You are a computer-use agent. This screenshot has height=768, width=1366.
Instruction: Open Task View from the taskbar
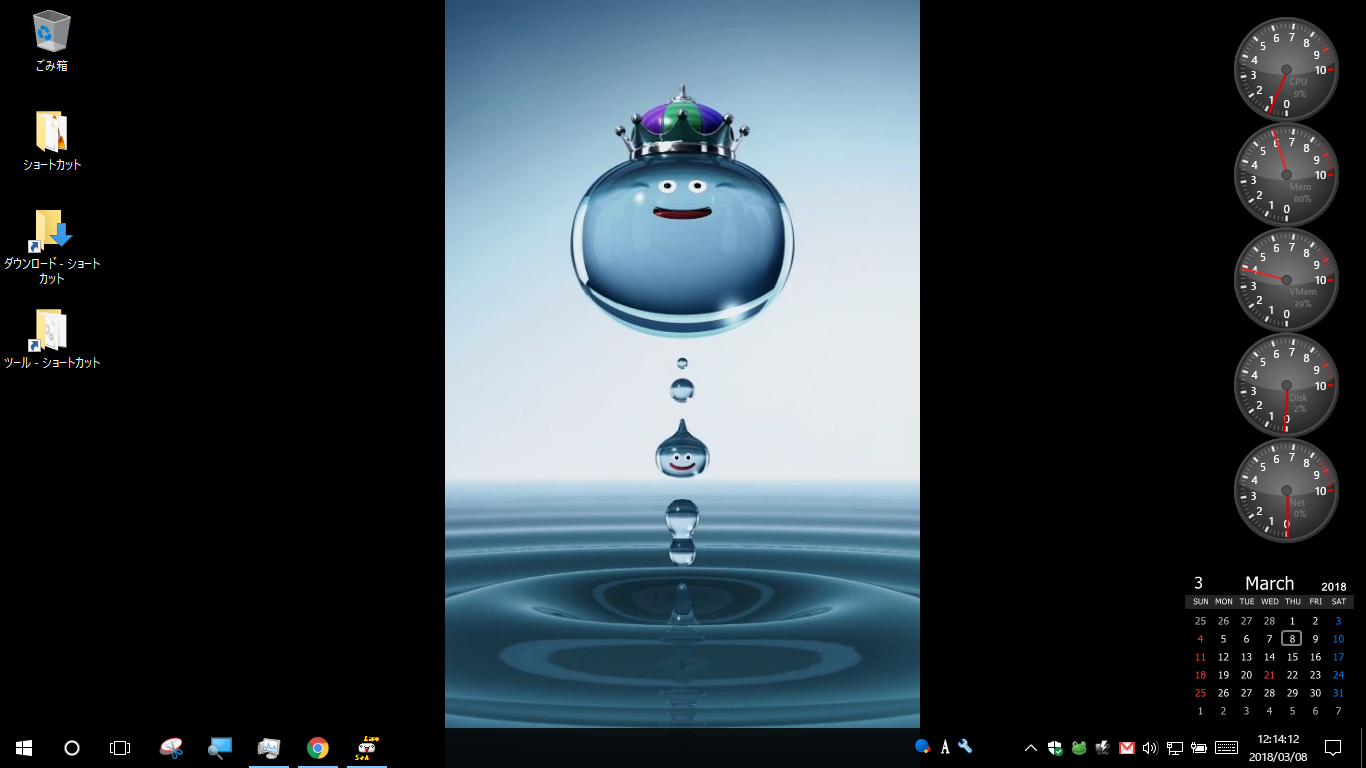[120, 747]
